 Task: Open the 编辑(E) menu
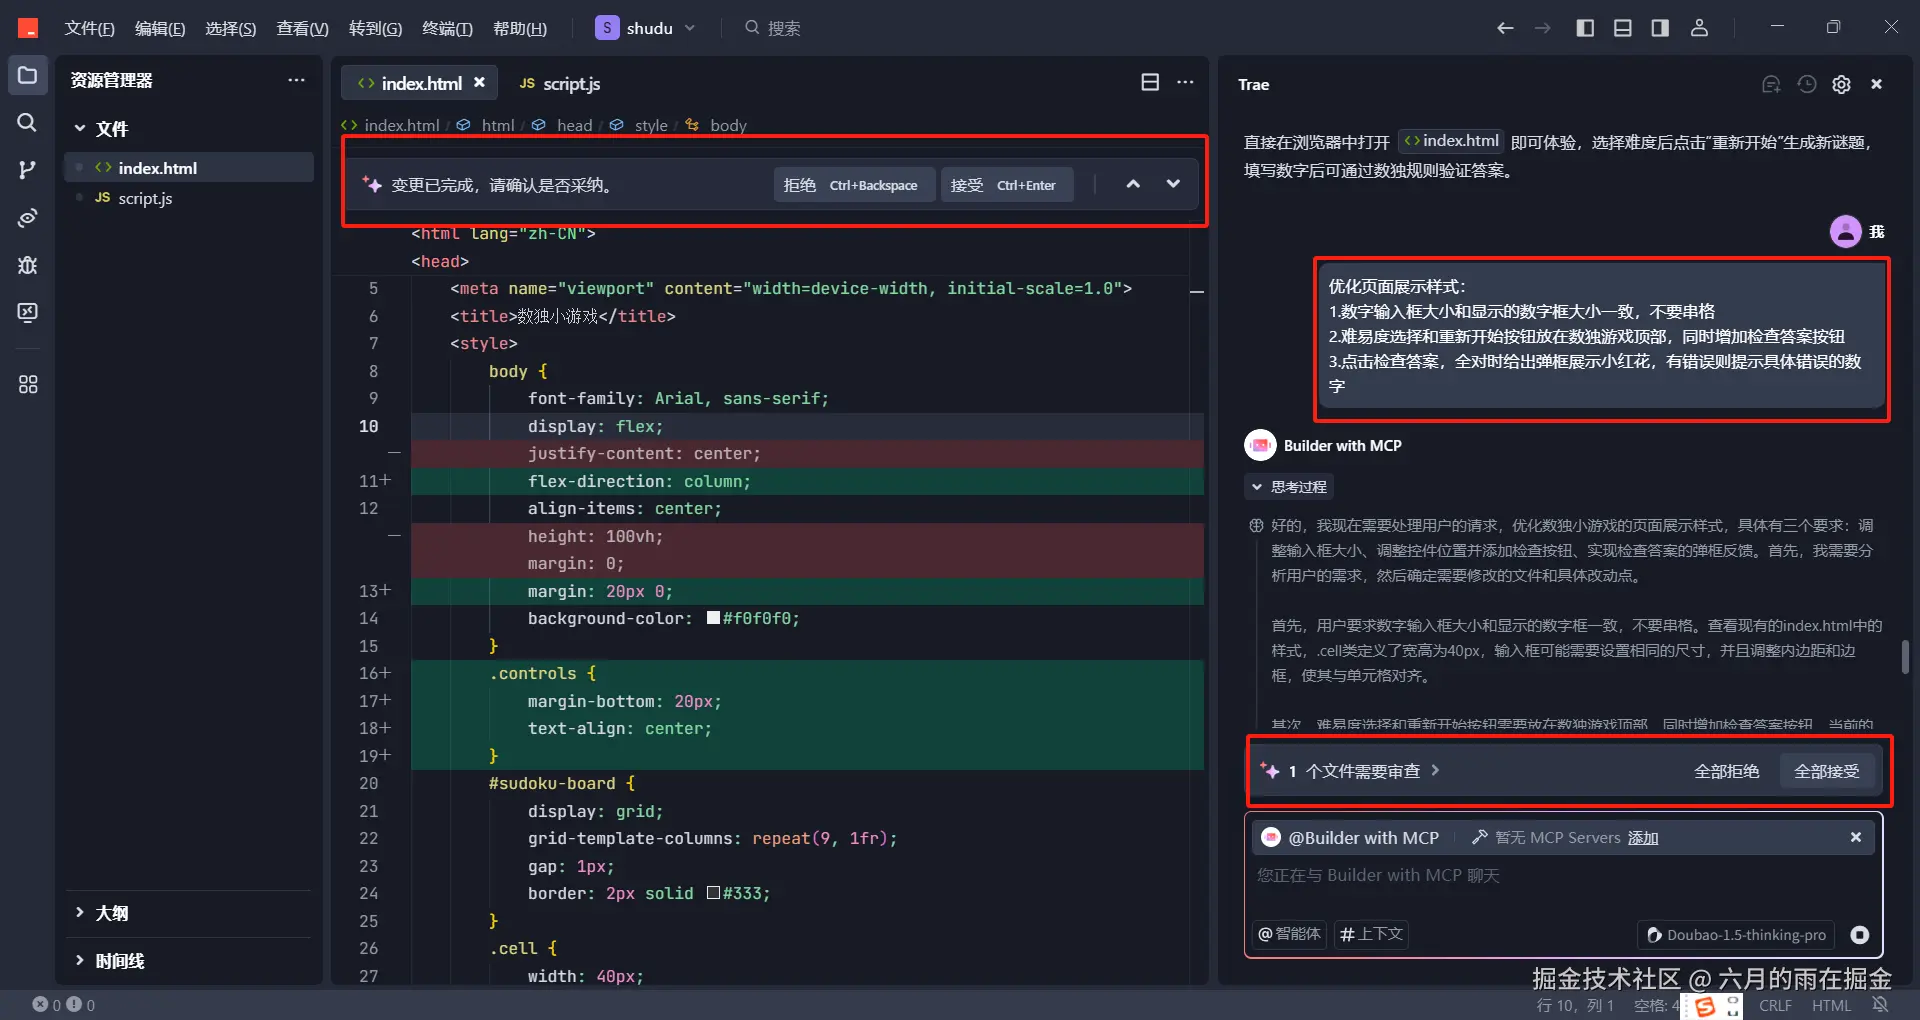[x=160, y=28]
